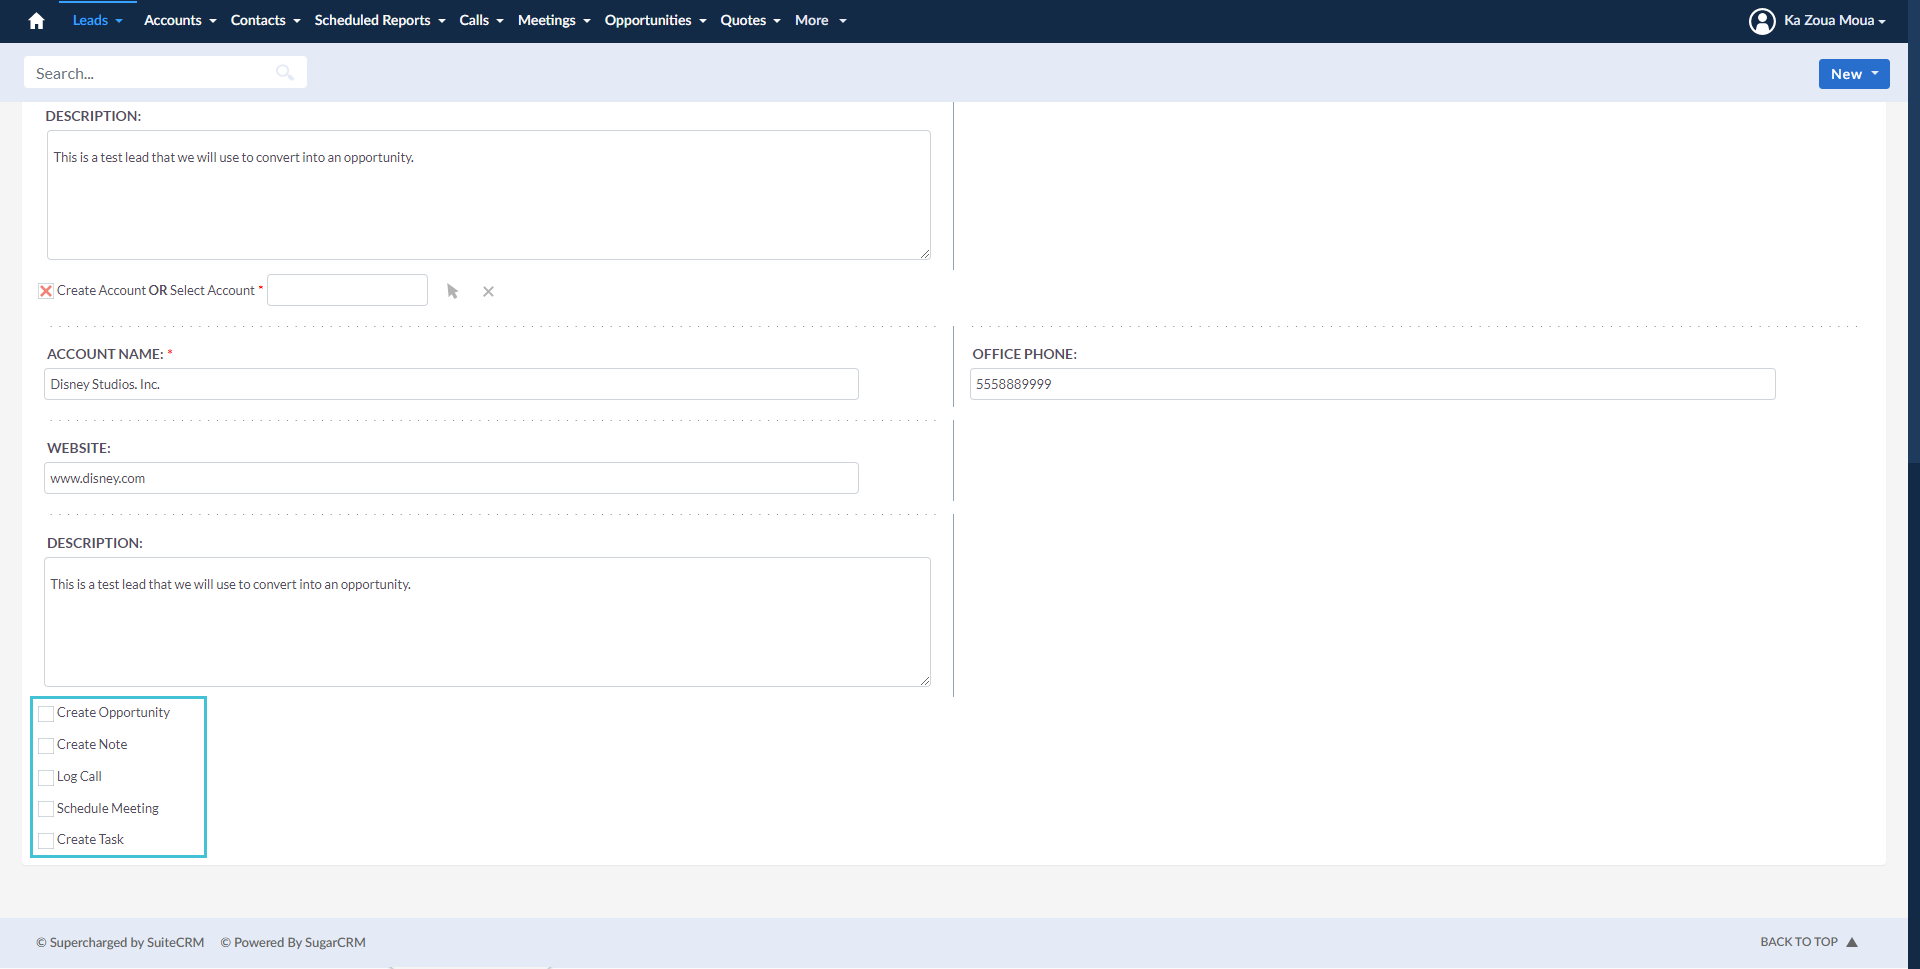The width and height of the screenshot is (1920, 969).
Task: Uncheck Create Account checkbox
Action: [46, 291]
